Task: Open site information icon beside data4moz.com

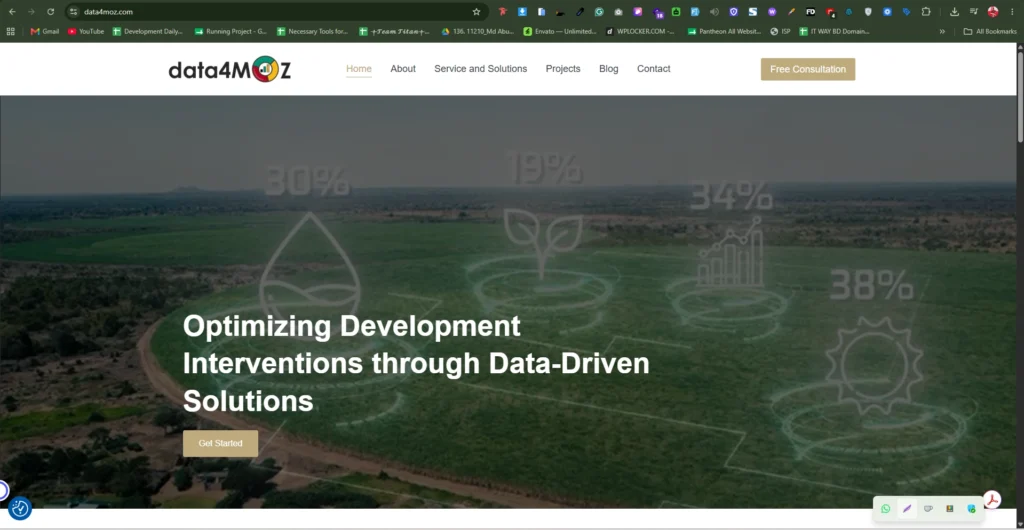Action: 74,12
